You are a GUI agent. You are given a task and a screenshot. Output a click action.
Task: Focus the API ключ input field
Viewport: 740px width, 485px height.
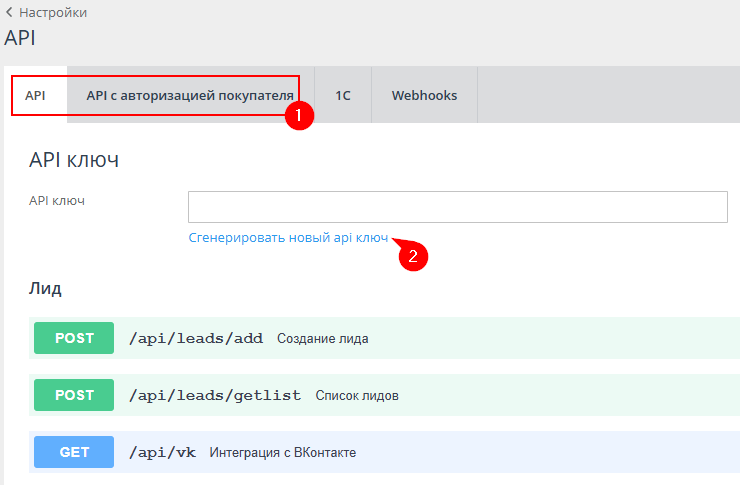(457, 207)
